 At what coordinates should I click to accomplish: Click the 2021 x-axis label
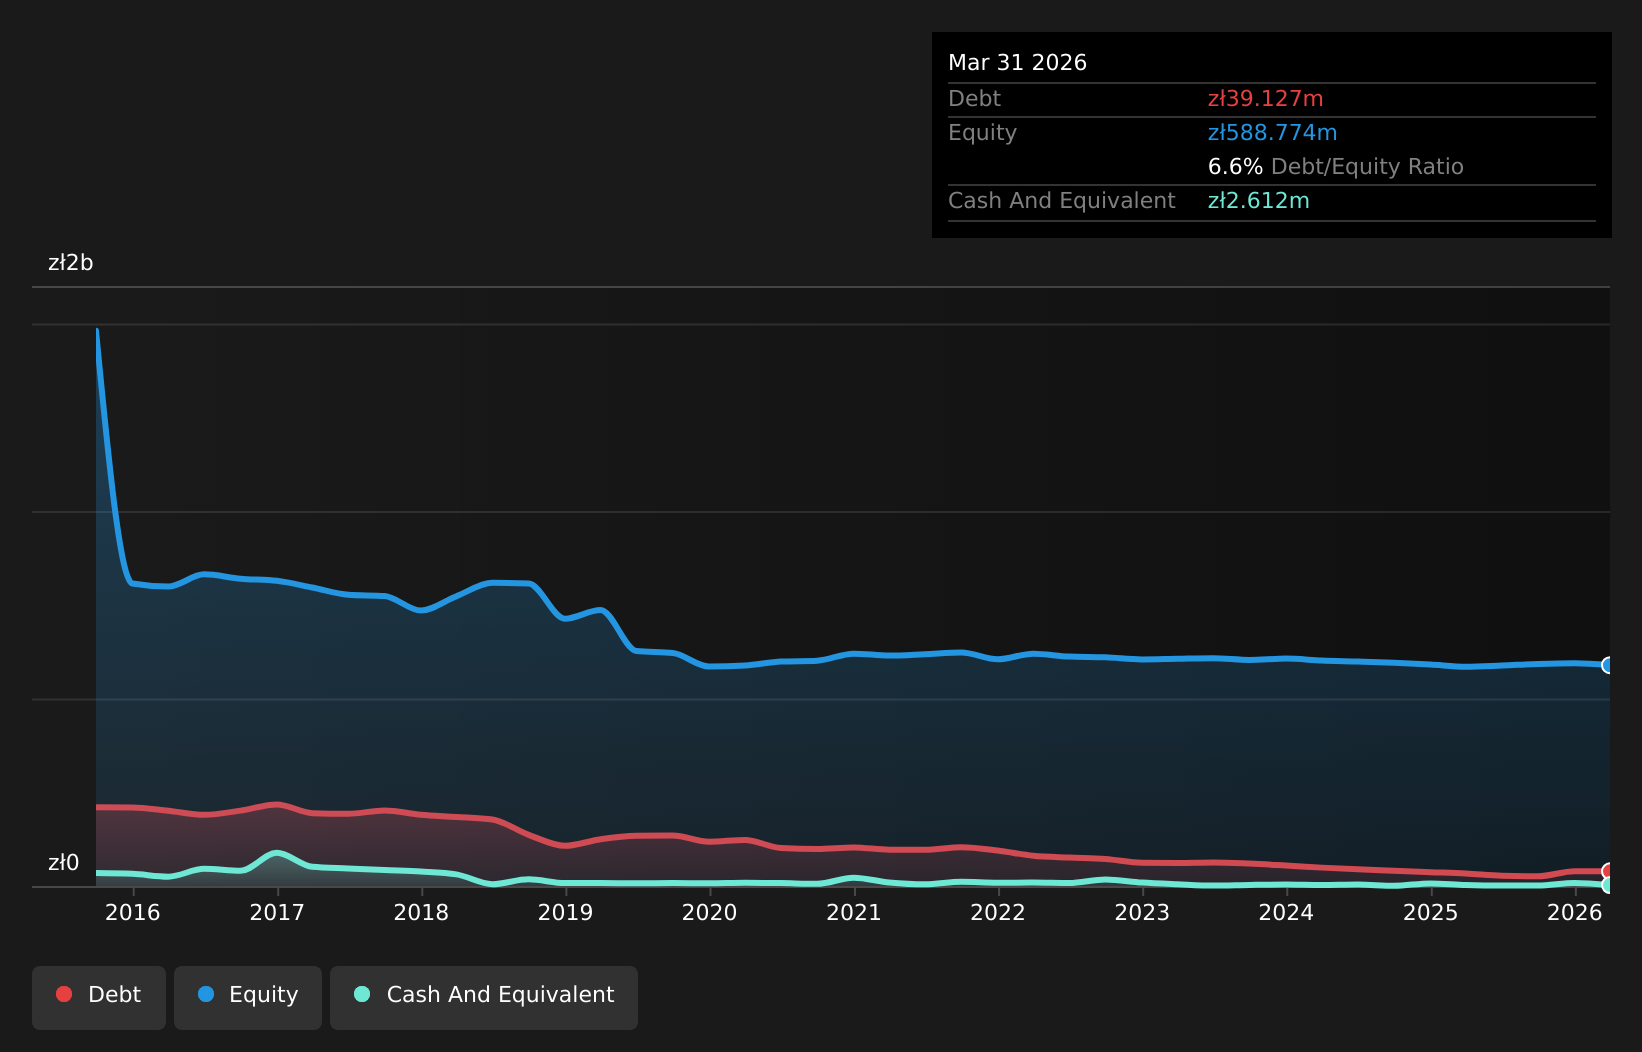(854, 912)
